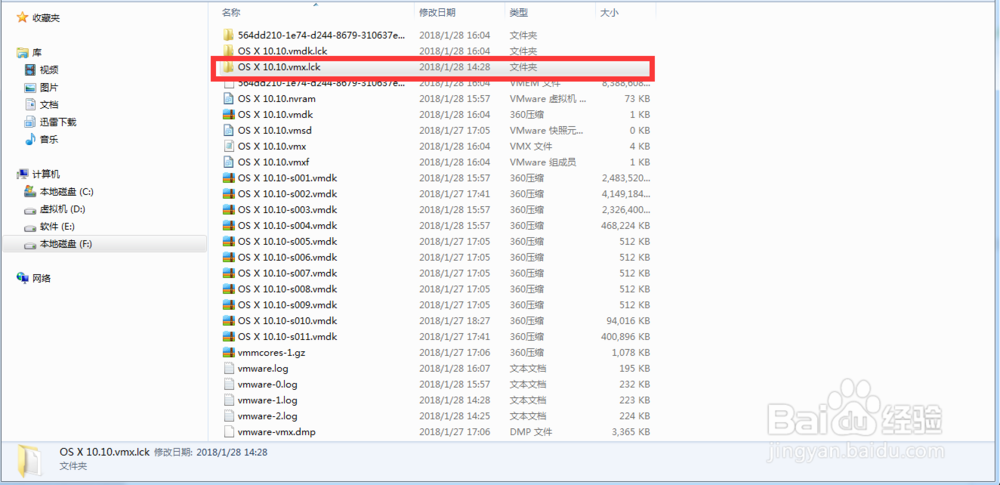Click the large folder icon in details pane
The width and height of the screenshot is (1000, 485).
tap(29, 460)
